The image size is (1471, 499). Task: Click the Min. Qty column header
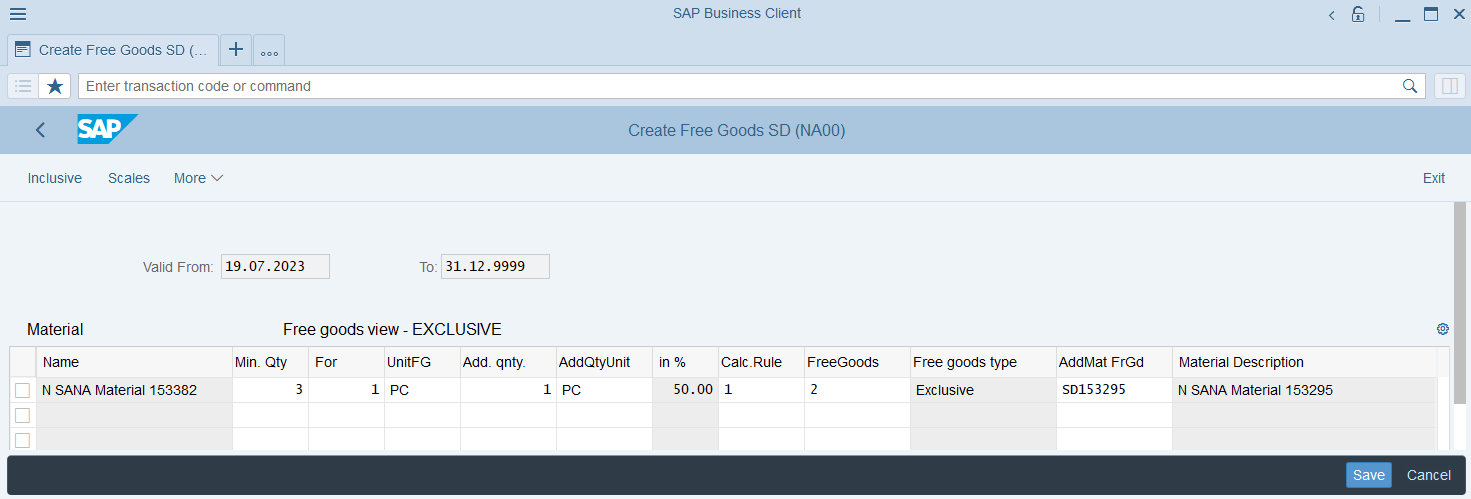point(270,362)
